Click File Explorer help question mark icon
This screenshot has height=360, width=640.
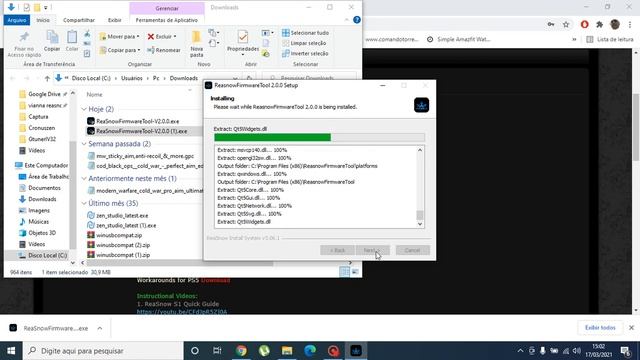click(357, 20)
